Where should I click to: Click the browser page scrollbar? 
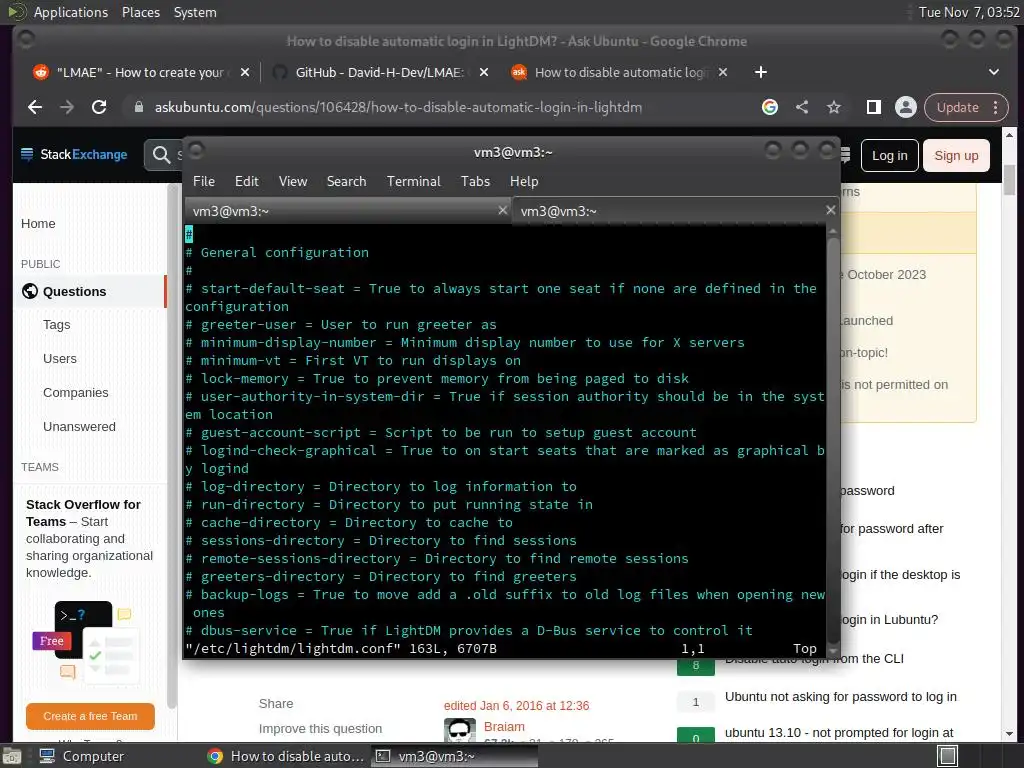click(1009, 180)
